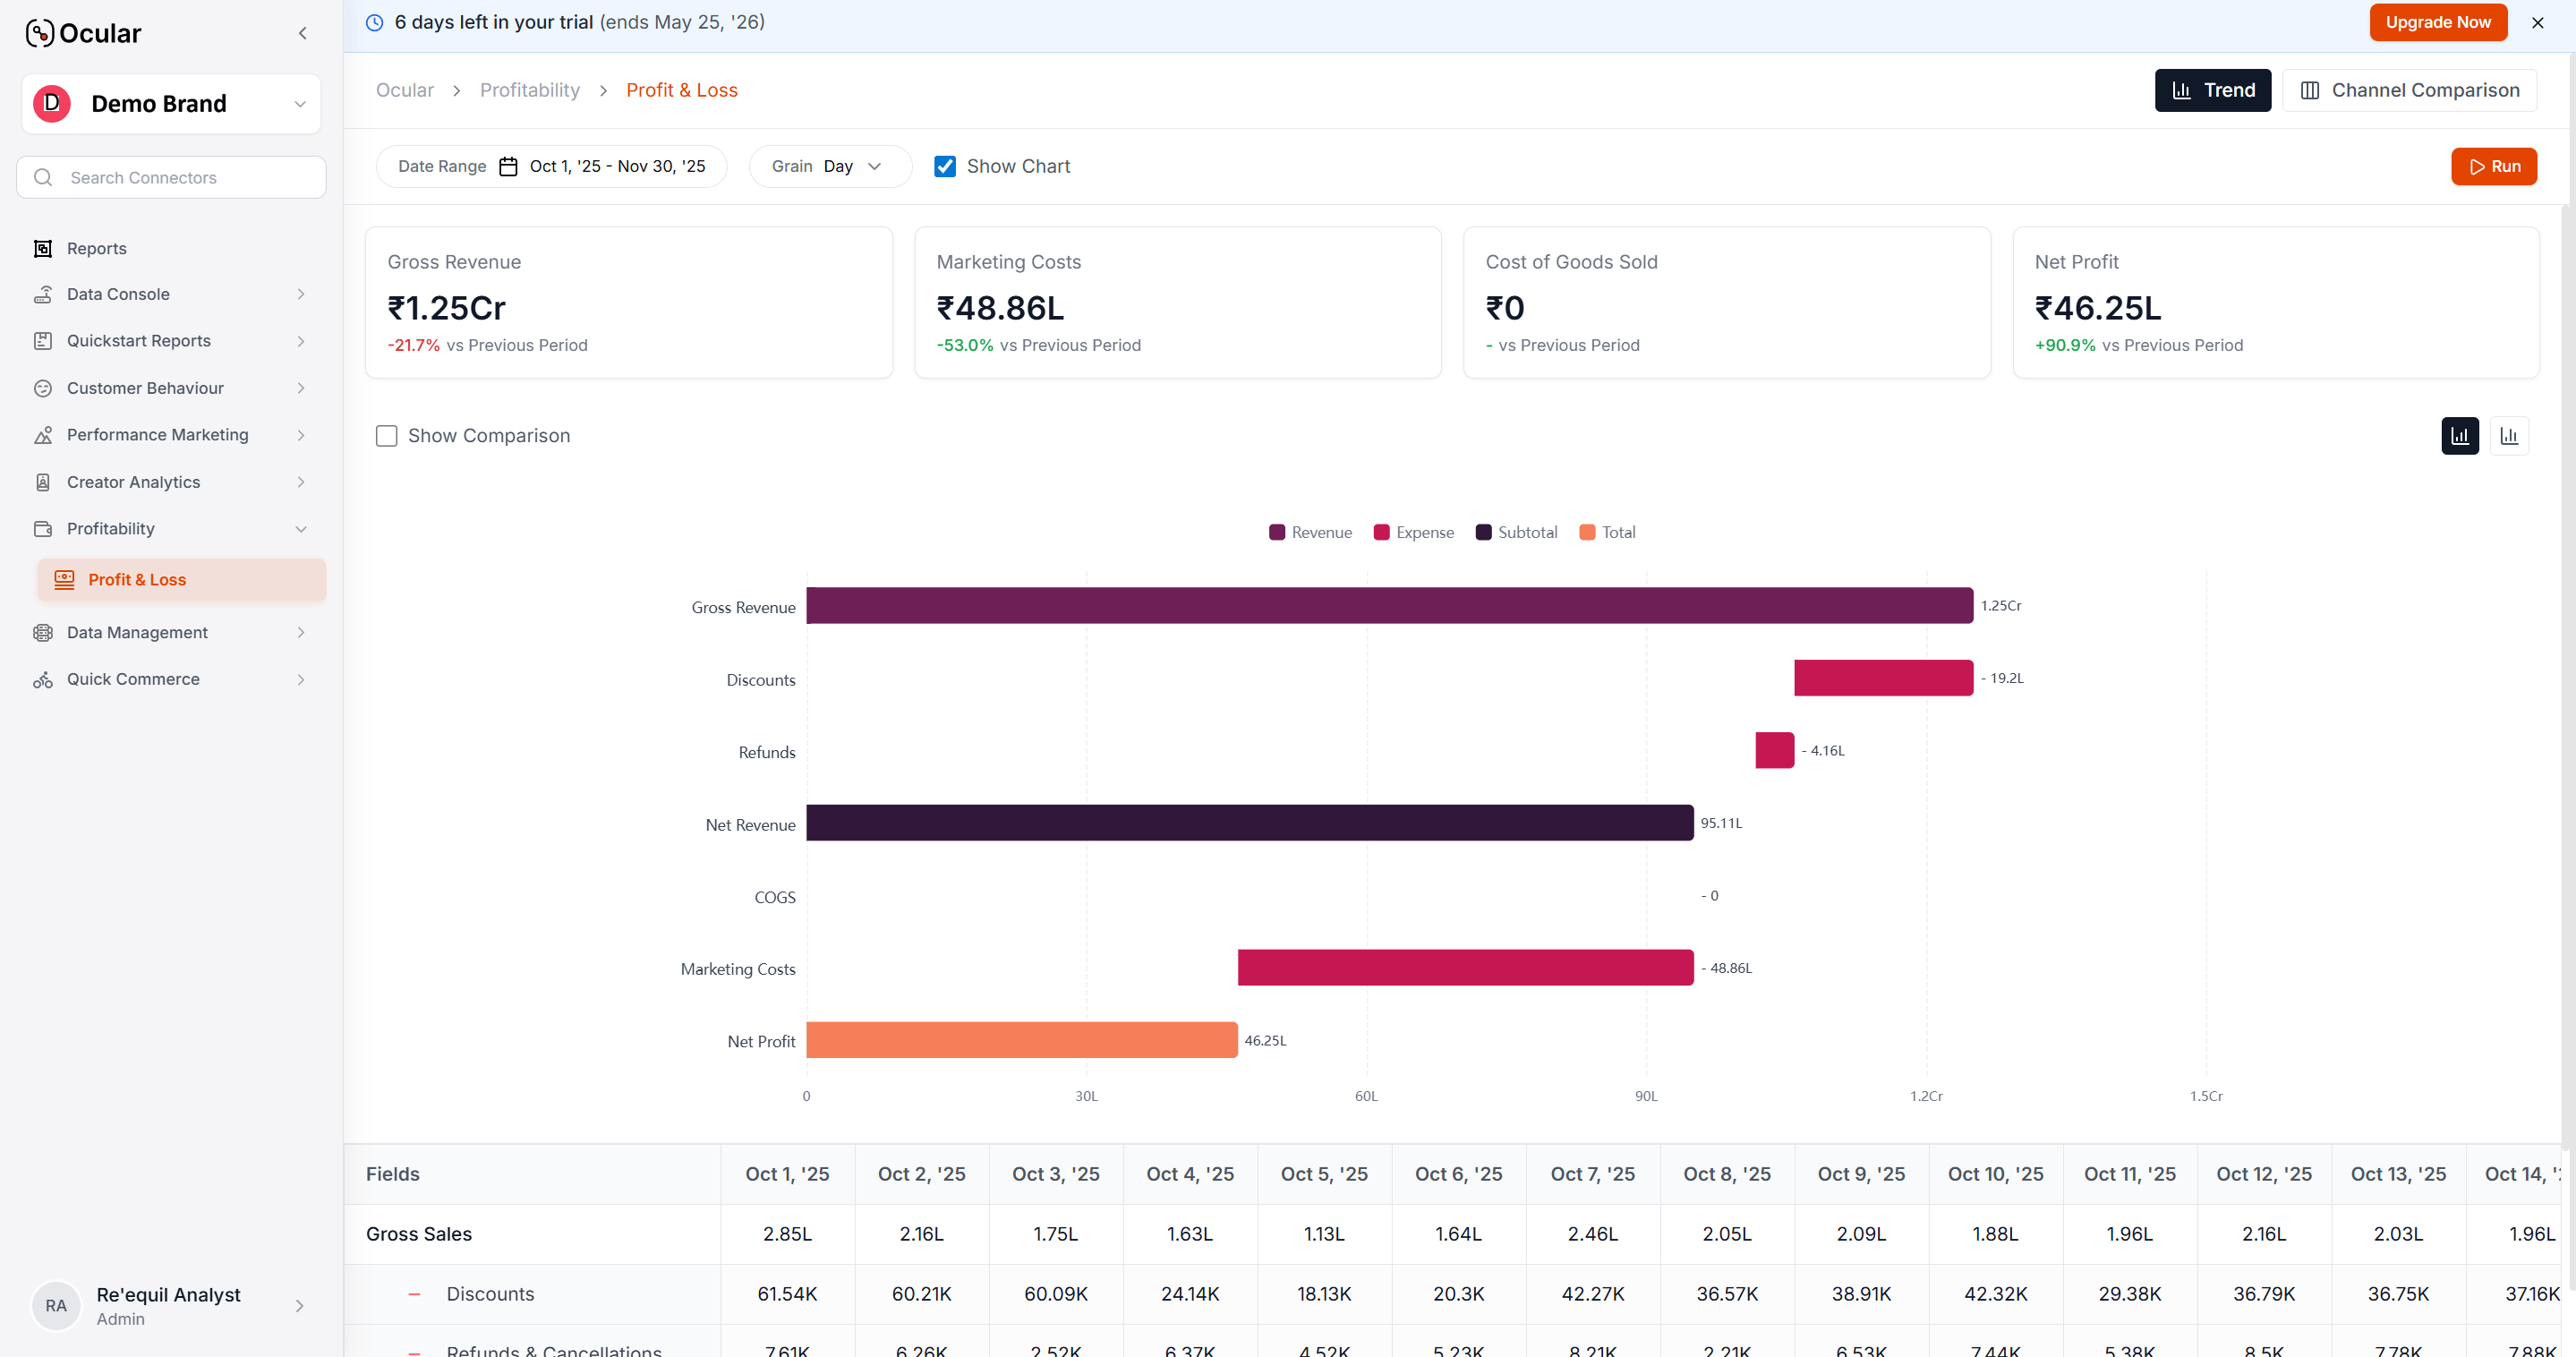2576x1357 pixels.
Task: Toggle Subtotal series in chart legend
Action: pos(1516,532)
